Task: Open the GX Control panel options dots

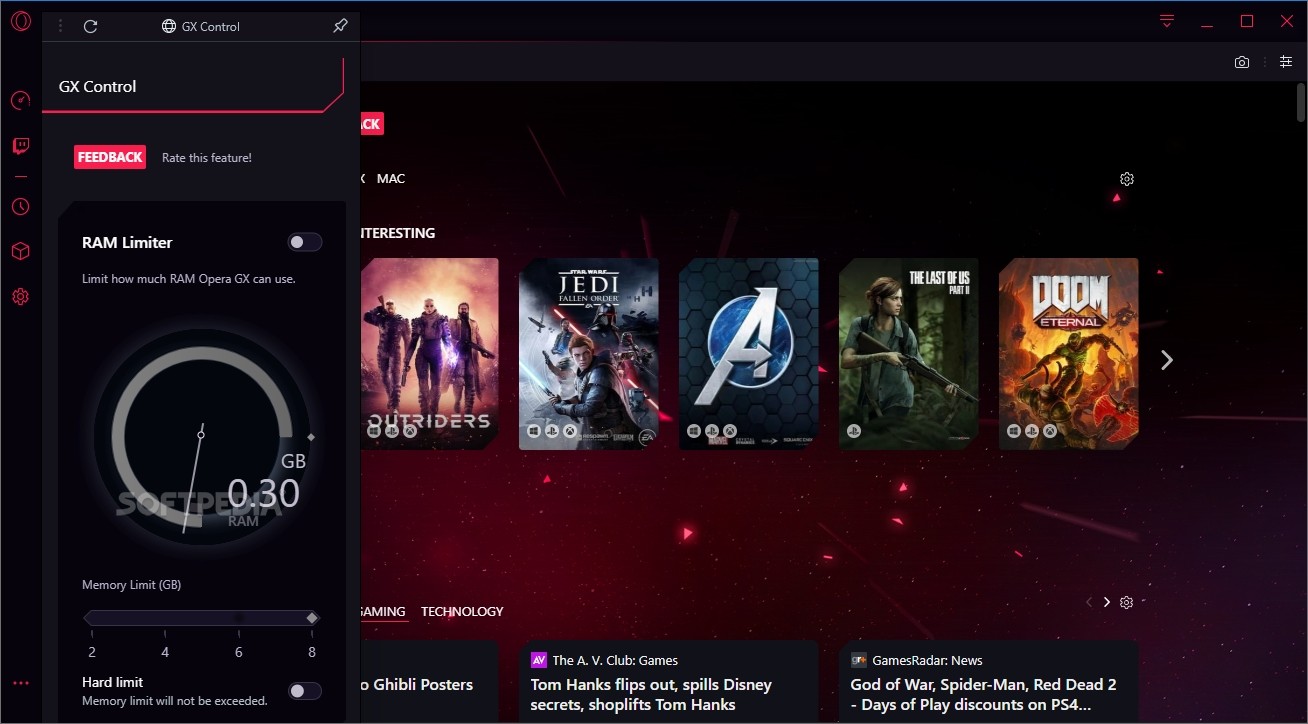Action: 60,26
